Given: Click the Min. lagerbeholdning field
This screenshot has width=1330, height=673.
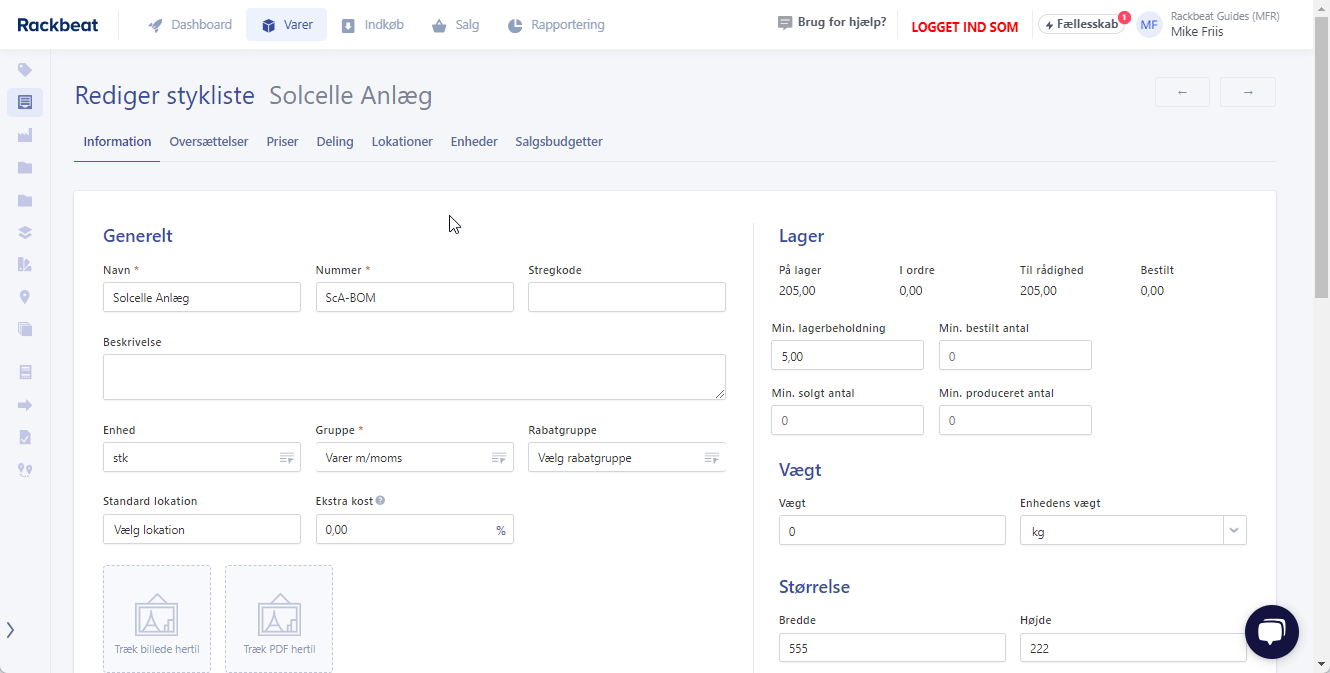Looking at the screenshot, I should click(x=848, y=355).
